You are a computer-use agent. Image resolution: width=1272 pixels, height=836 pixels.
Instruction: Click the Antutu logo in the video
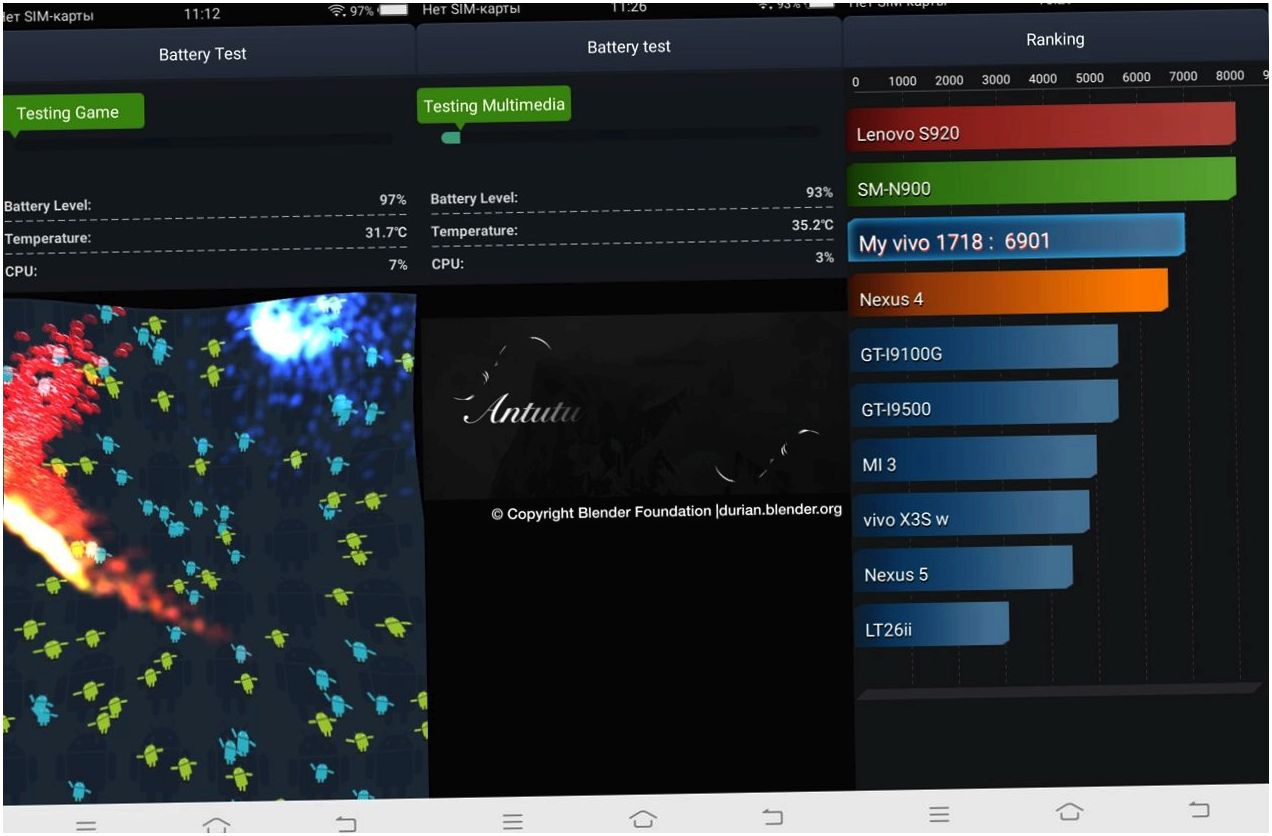tap(522, 410)
